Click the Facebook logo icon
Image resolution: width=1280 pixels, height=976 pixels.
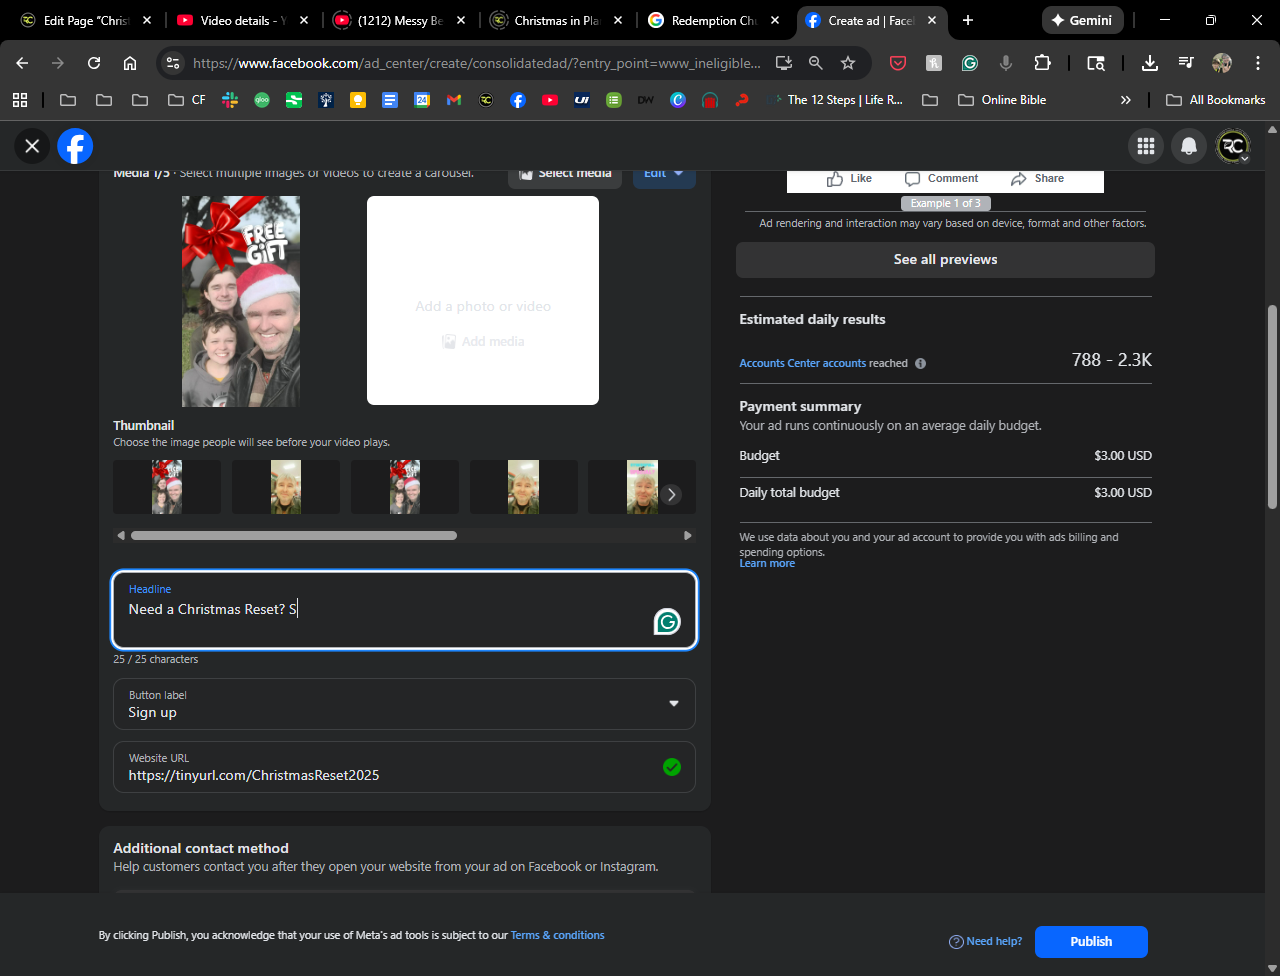click(x=75, y=146)
